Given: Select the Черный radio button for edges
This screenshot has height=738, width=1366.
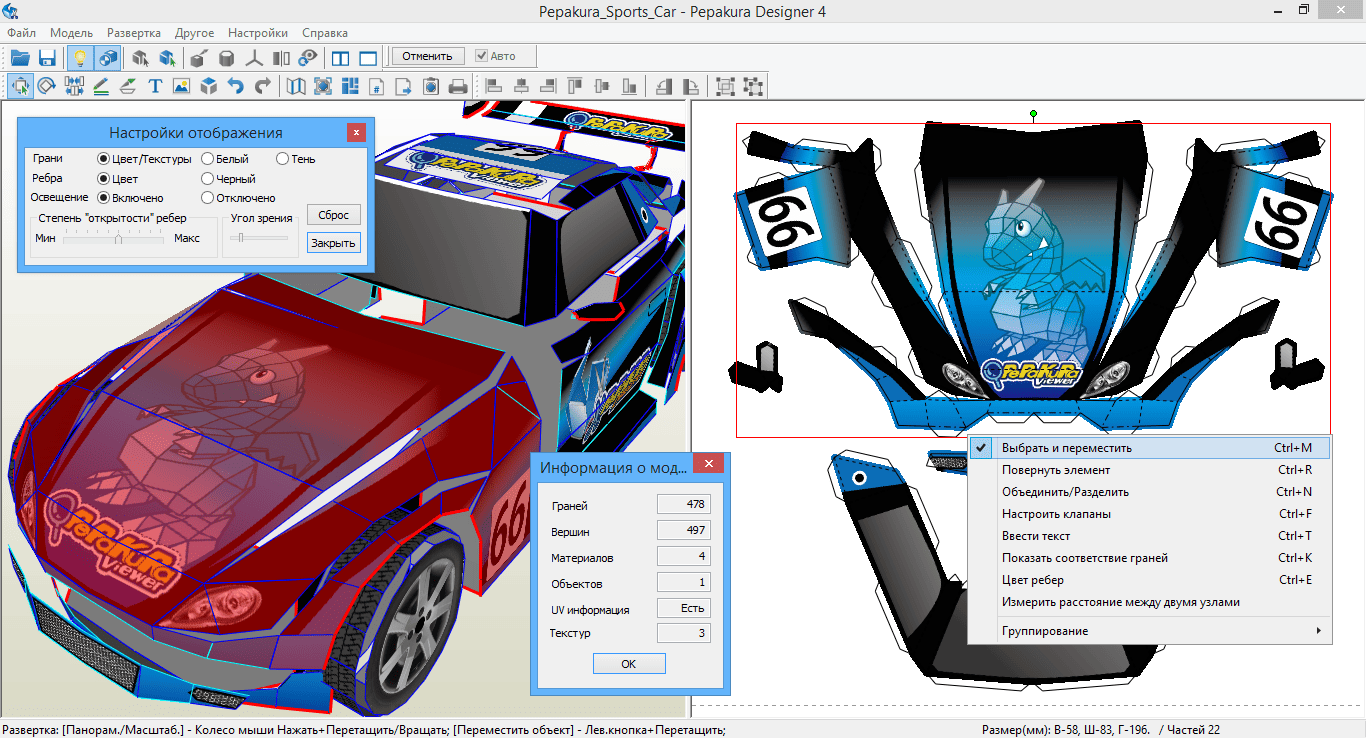Looking at the screenshot, I should pyautogui.click(x=208, y=179).
